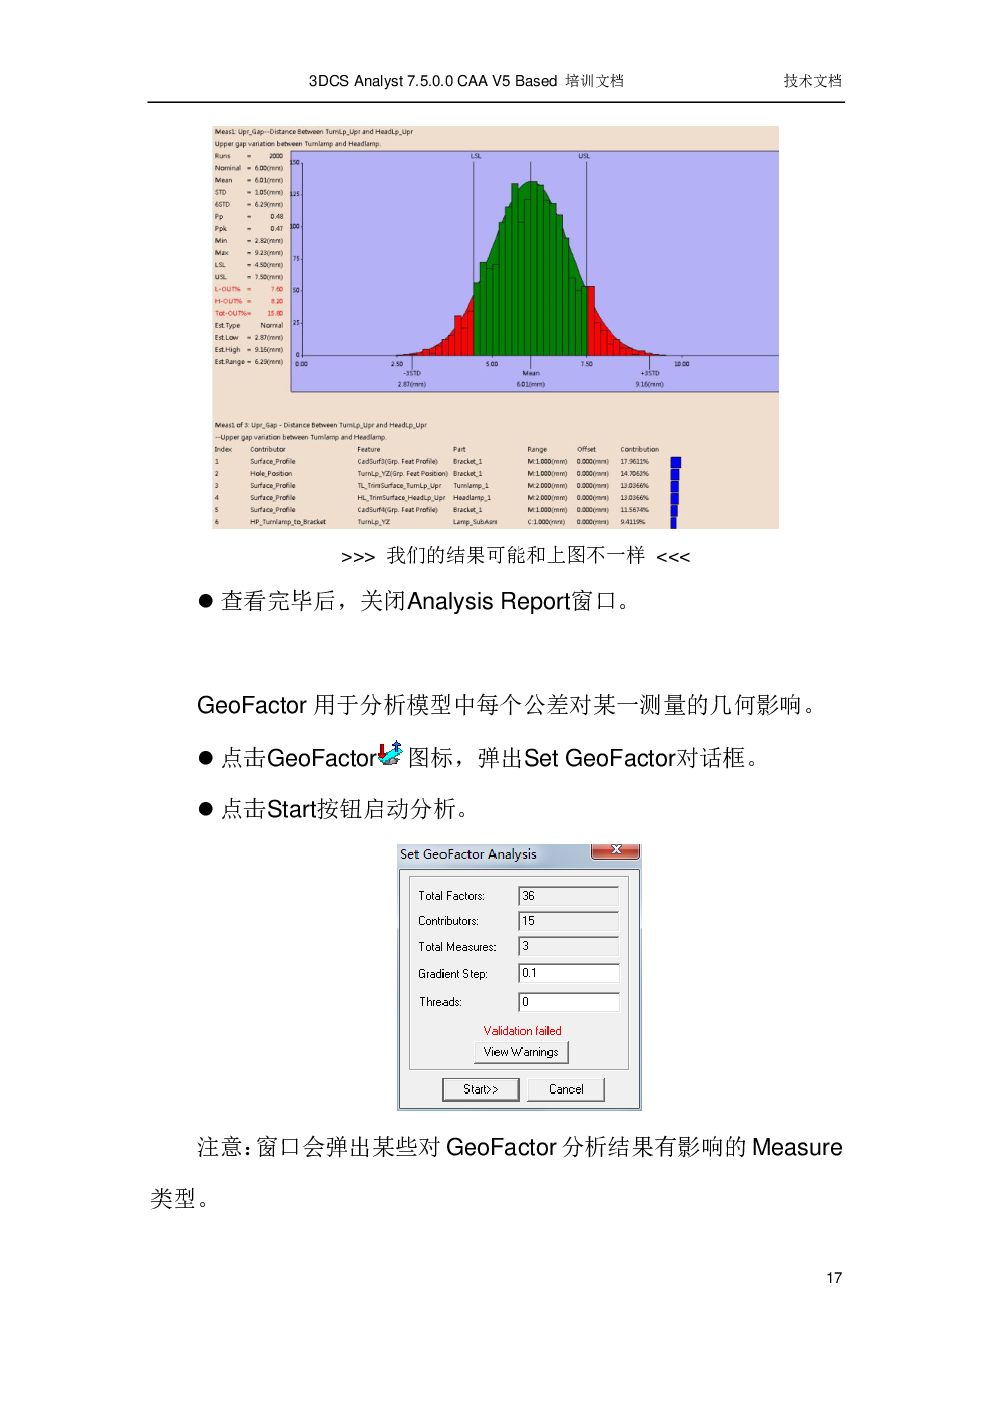Click the TL_TrimSurface_TurnLp_Upr feature cell
992x1403 pixels.
(399, 486)
